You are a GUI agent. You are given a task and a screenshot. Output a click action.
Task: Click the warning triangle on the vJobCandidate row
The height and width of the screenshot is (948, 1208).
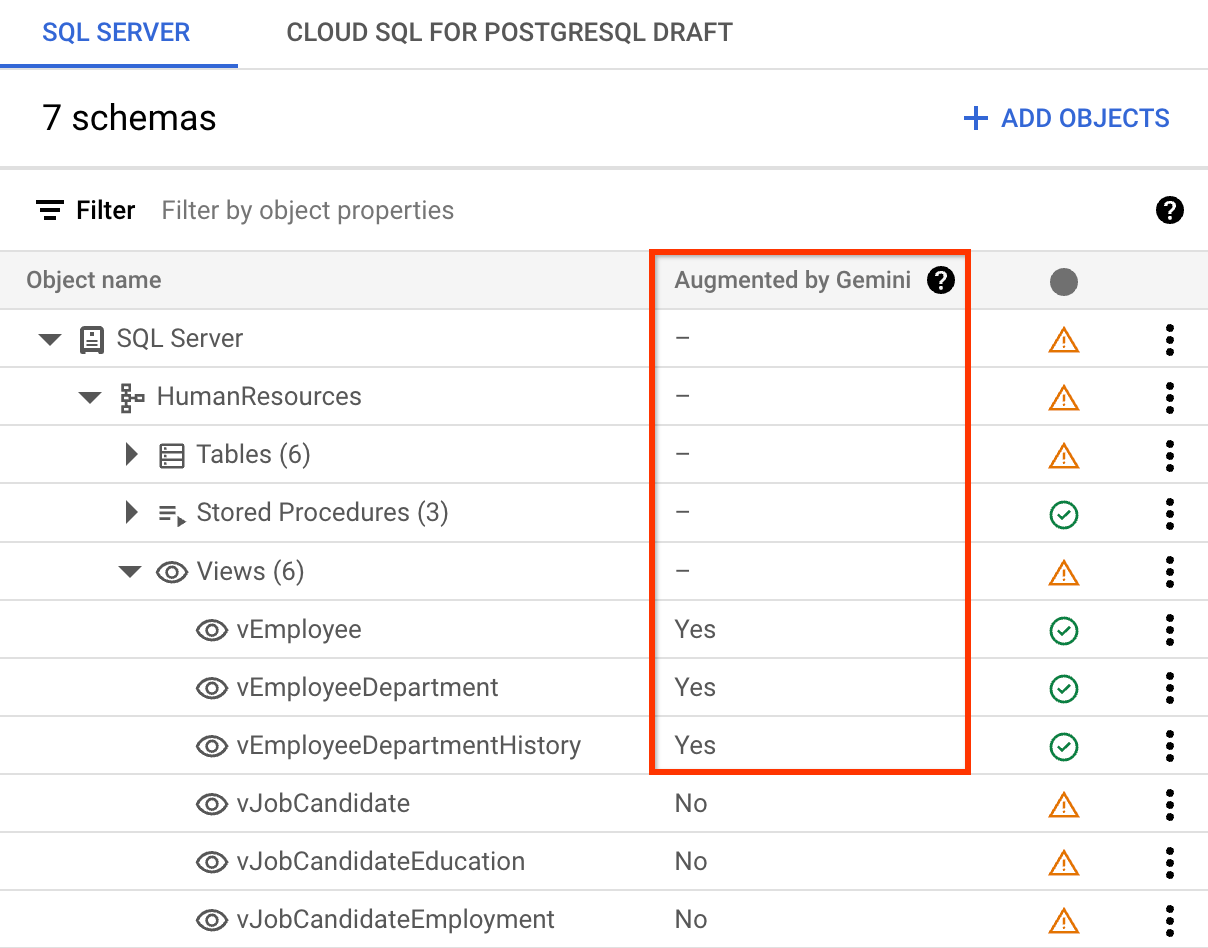pos(1064,803)
